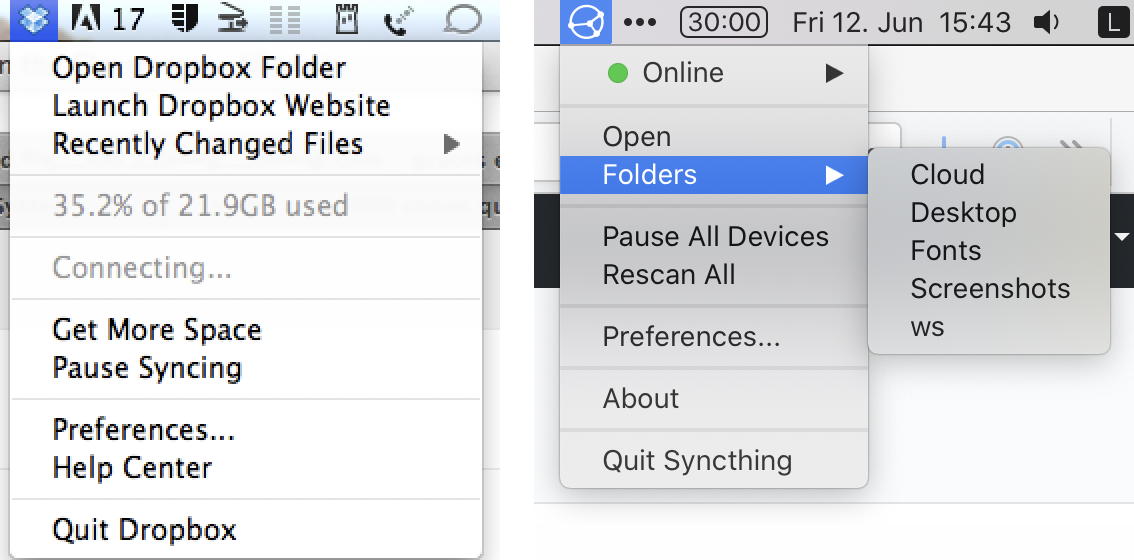Expand the Recently Changed Files submenu
This screenshot has height=560, width=1134.
point(451,144)
